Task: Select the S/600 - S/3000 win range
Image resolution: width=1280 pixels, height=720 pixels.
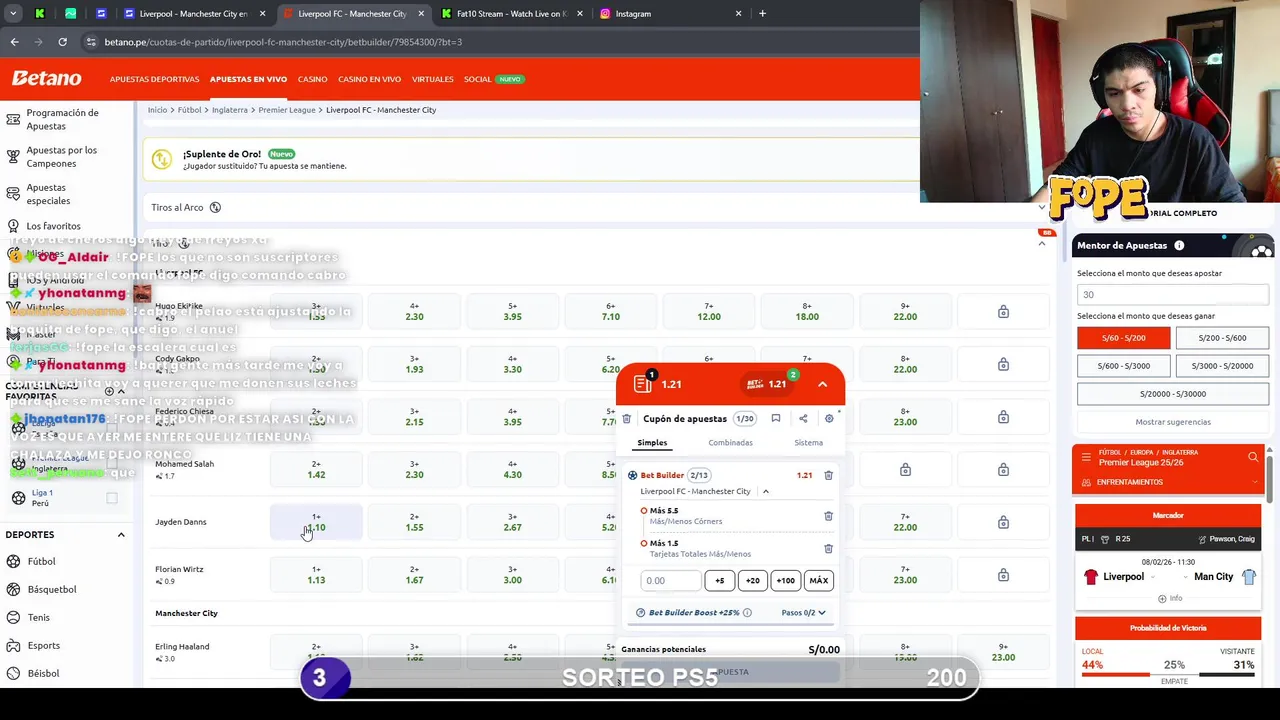Action: [x=1123, y=366]
